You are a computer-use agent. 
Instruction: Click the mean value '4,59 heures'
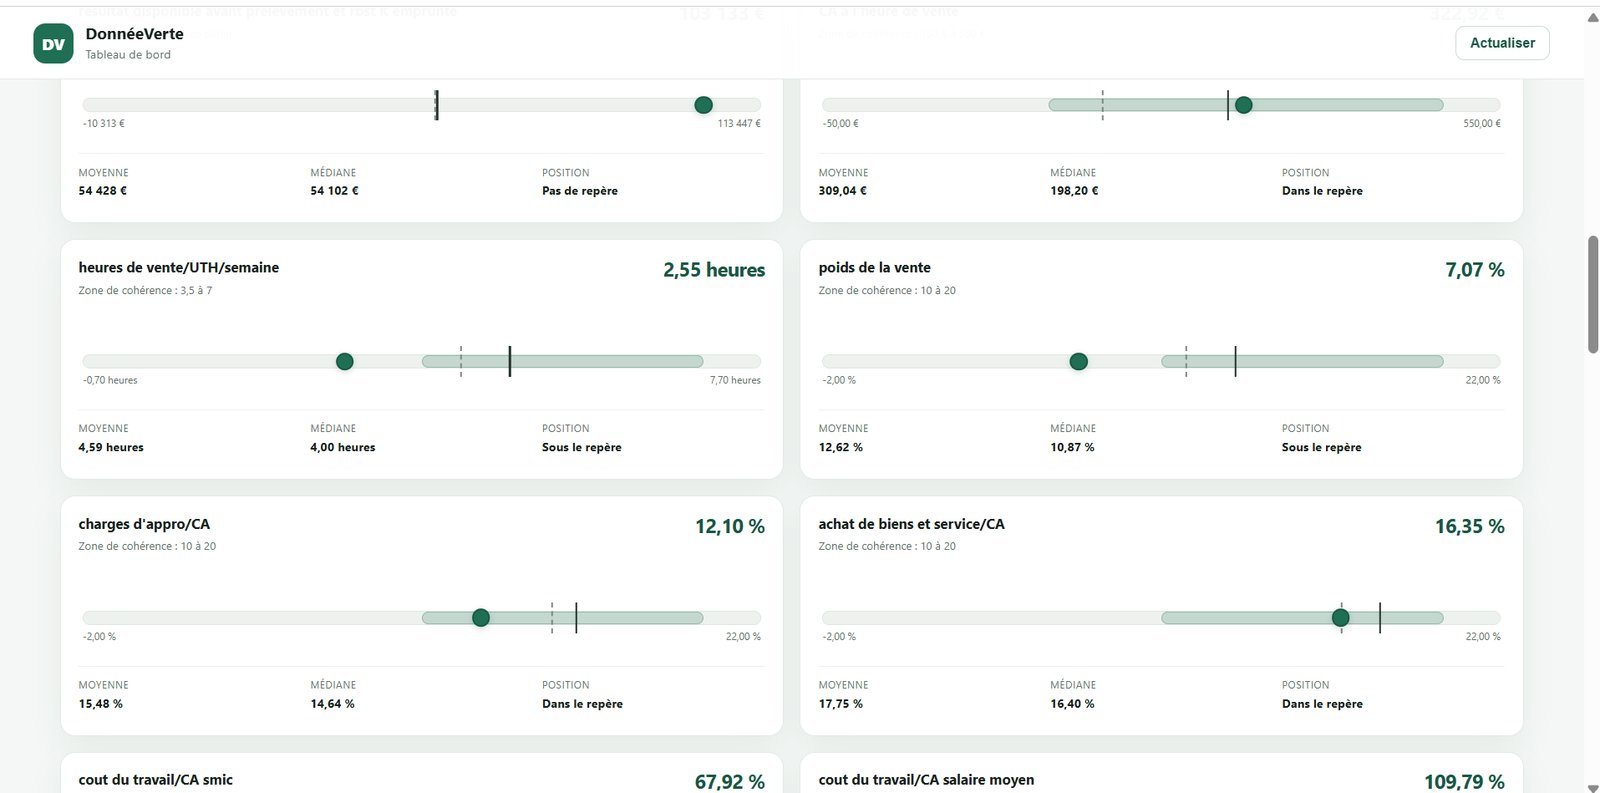pyautogui.click(x=111, y=448)
